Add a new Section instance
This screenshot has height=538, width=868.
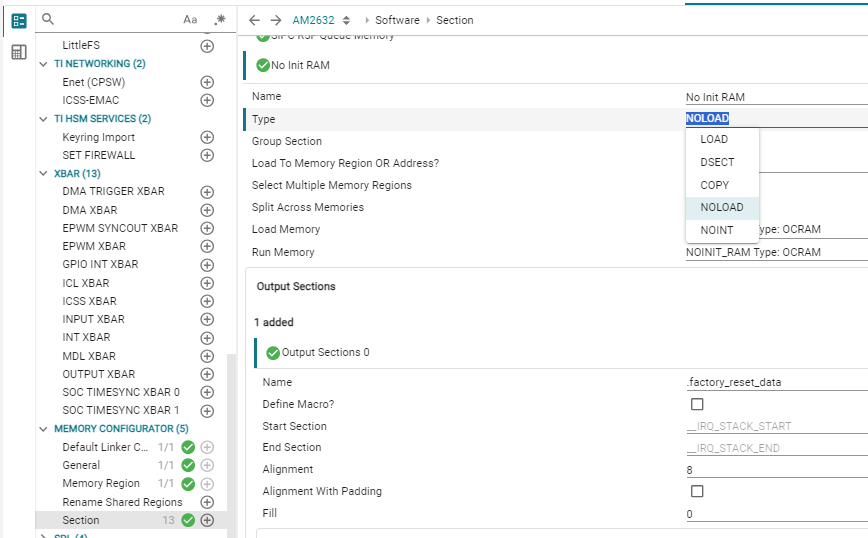pyautogui.click(x=207, y=520)
